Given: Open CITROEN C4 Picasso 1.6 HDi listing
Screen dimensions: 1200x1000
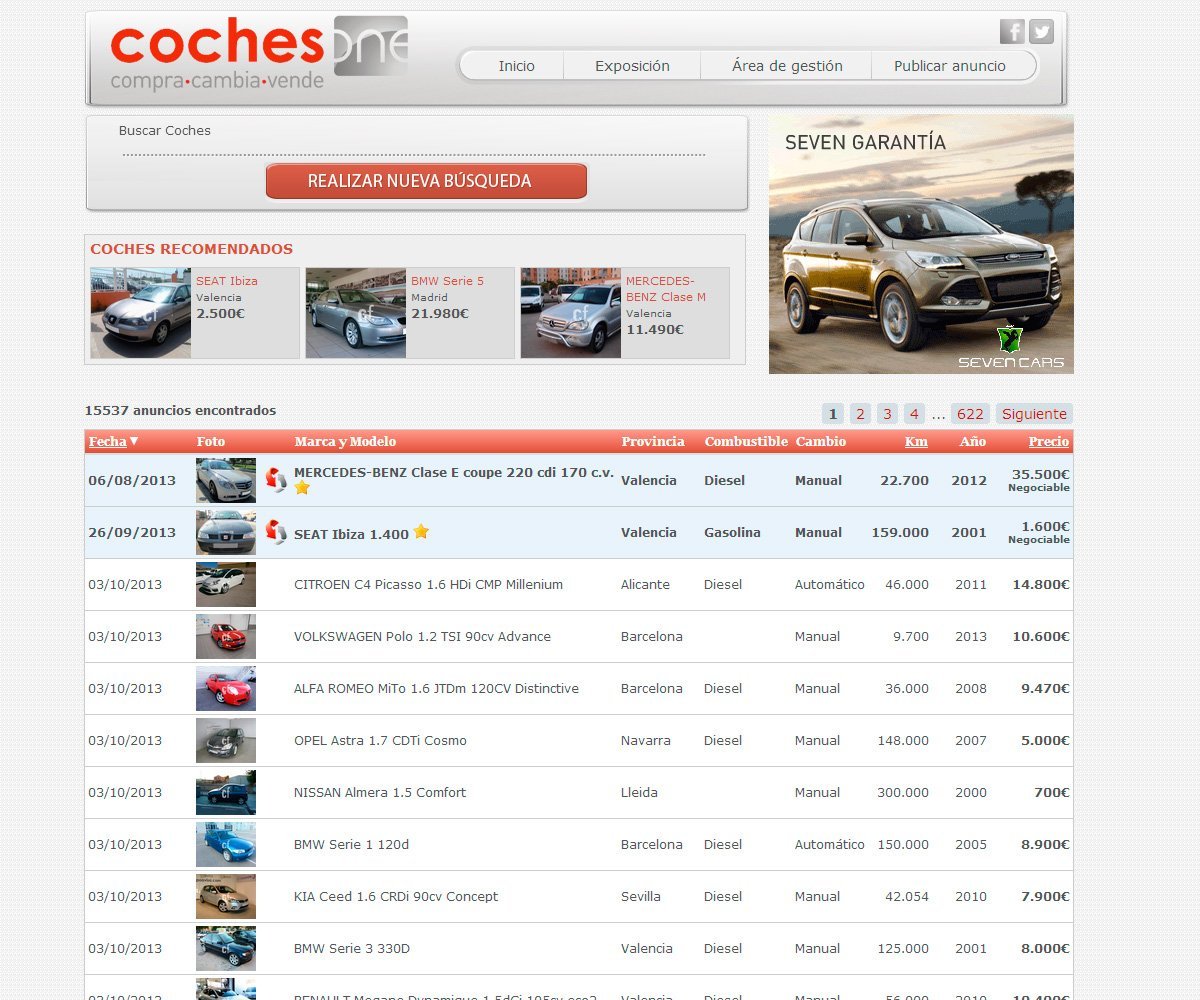Looking at the screenshot, I should pos(428,584).
